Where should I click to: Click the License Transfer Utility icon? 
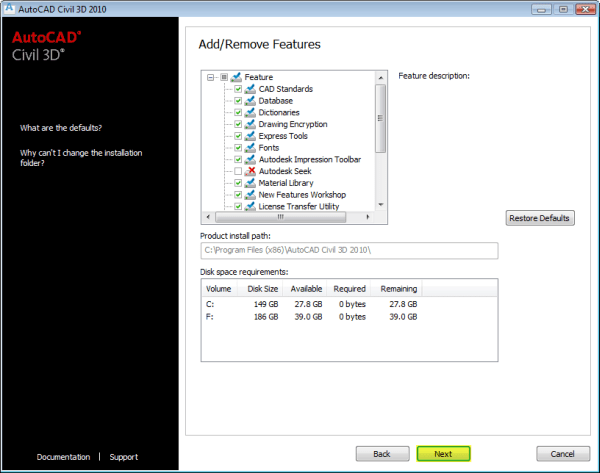pos(250,206)
